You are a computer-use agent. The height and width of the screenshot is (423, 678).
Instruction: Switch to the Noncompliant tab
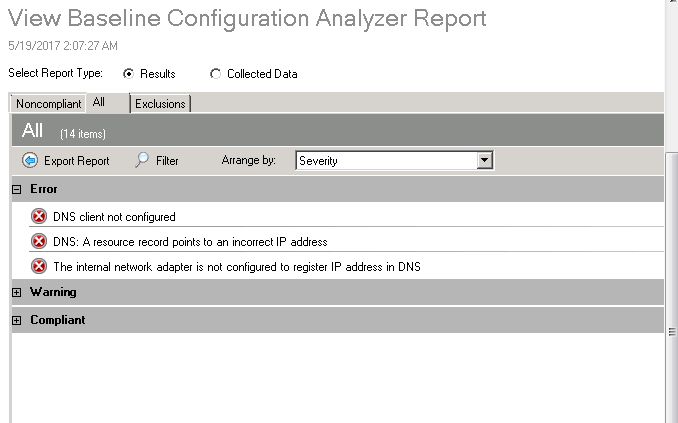(48, 104)
